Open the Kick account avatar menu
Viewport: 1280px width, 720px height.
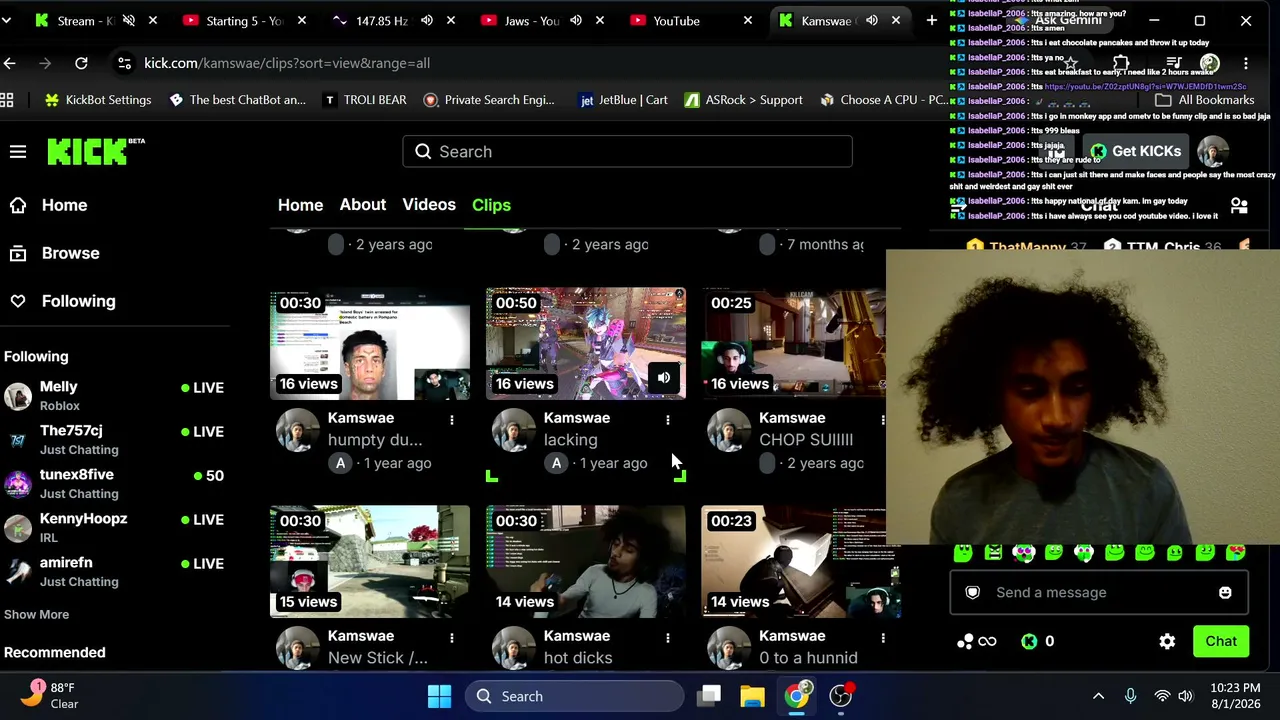(1213, 151)
